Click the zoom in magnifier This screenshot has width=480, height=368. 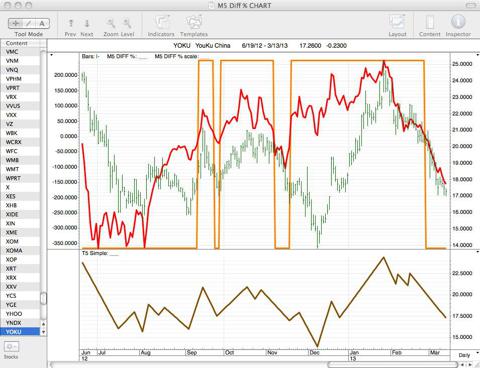[x=127, y=23]
